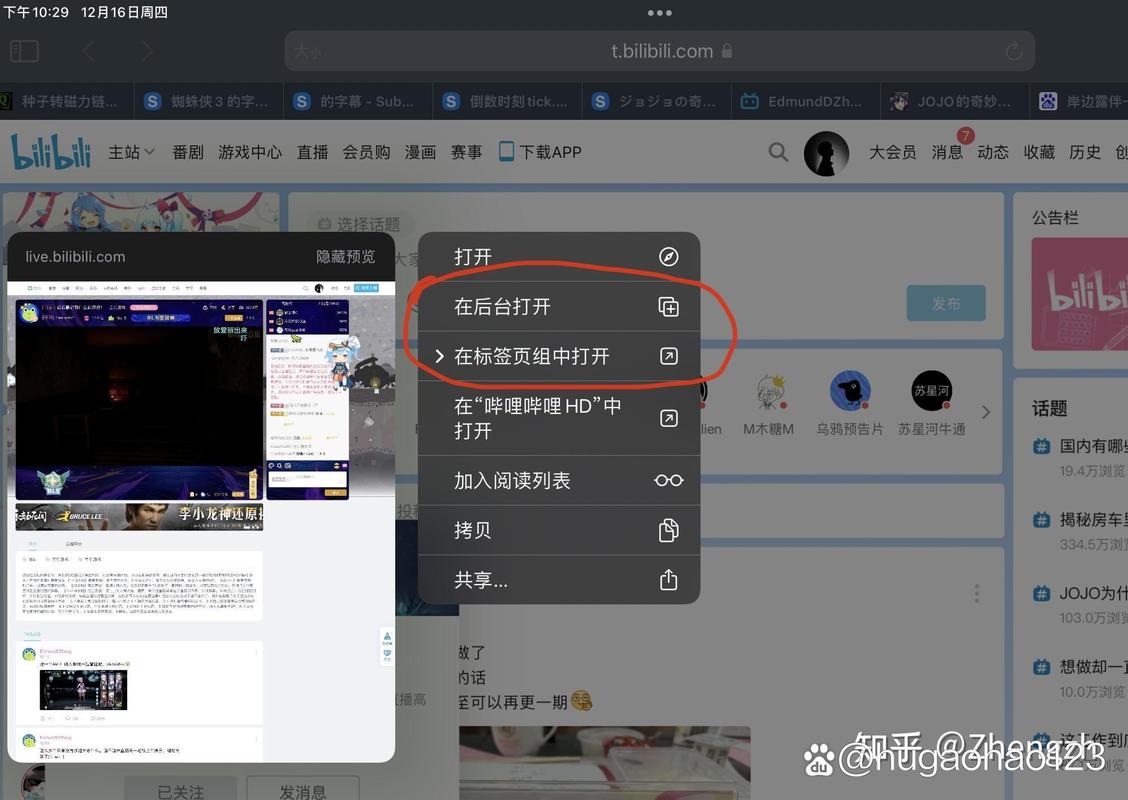Switch to the ジョジョの奇 tab
This screenshot has width=1128, height=800.
(x=657, y=101)
